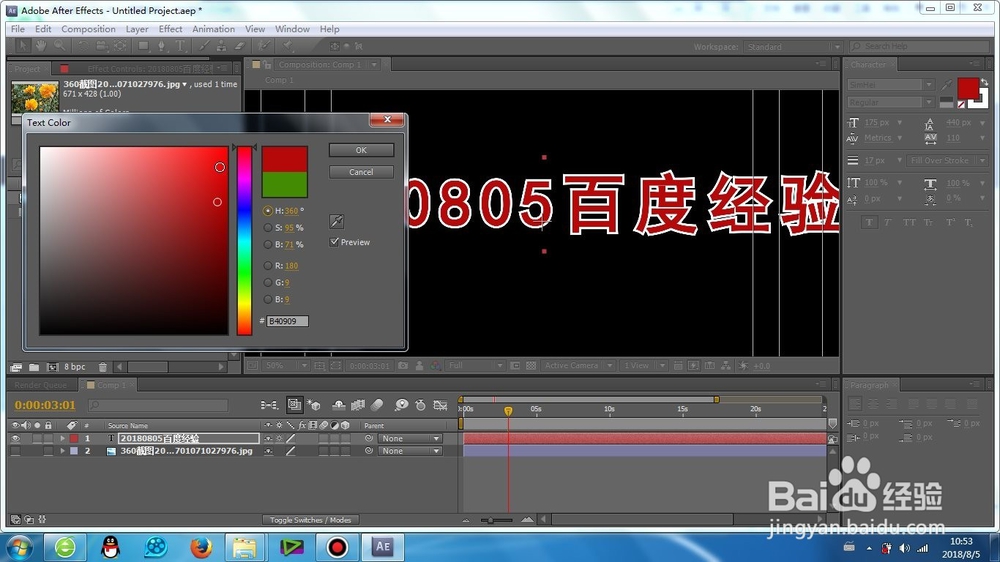
Task: Select the Zoom tool
Action: tap(59, 46)
